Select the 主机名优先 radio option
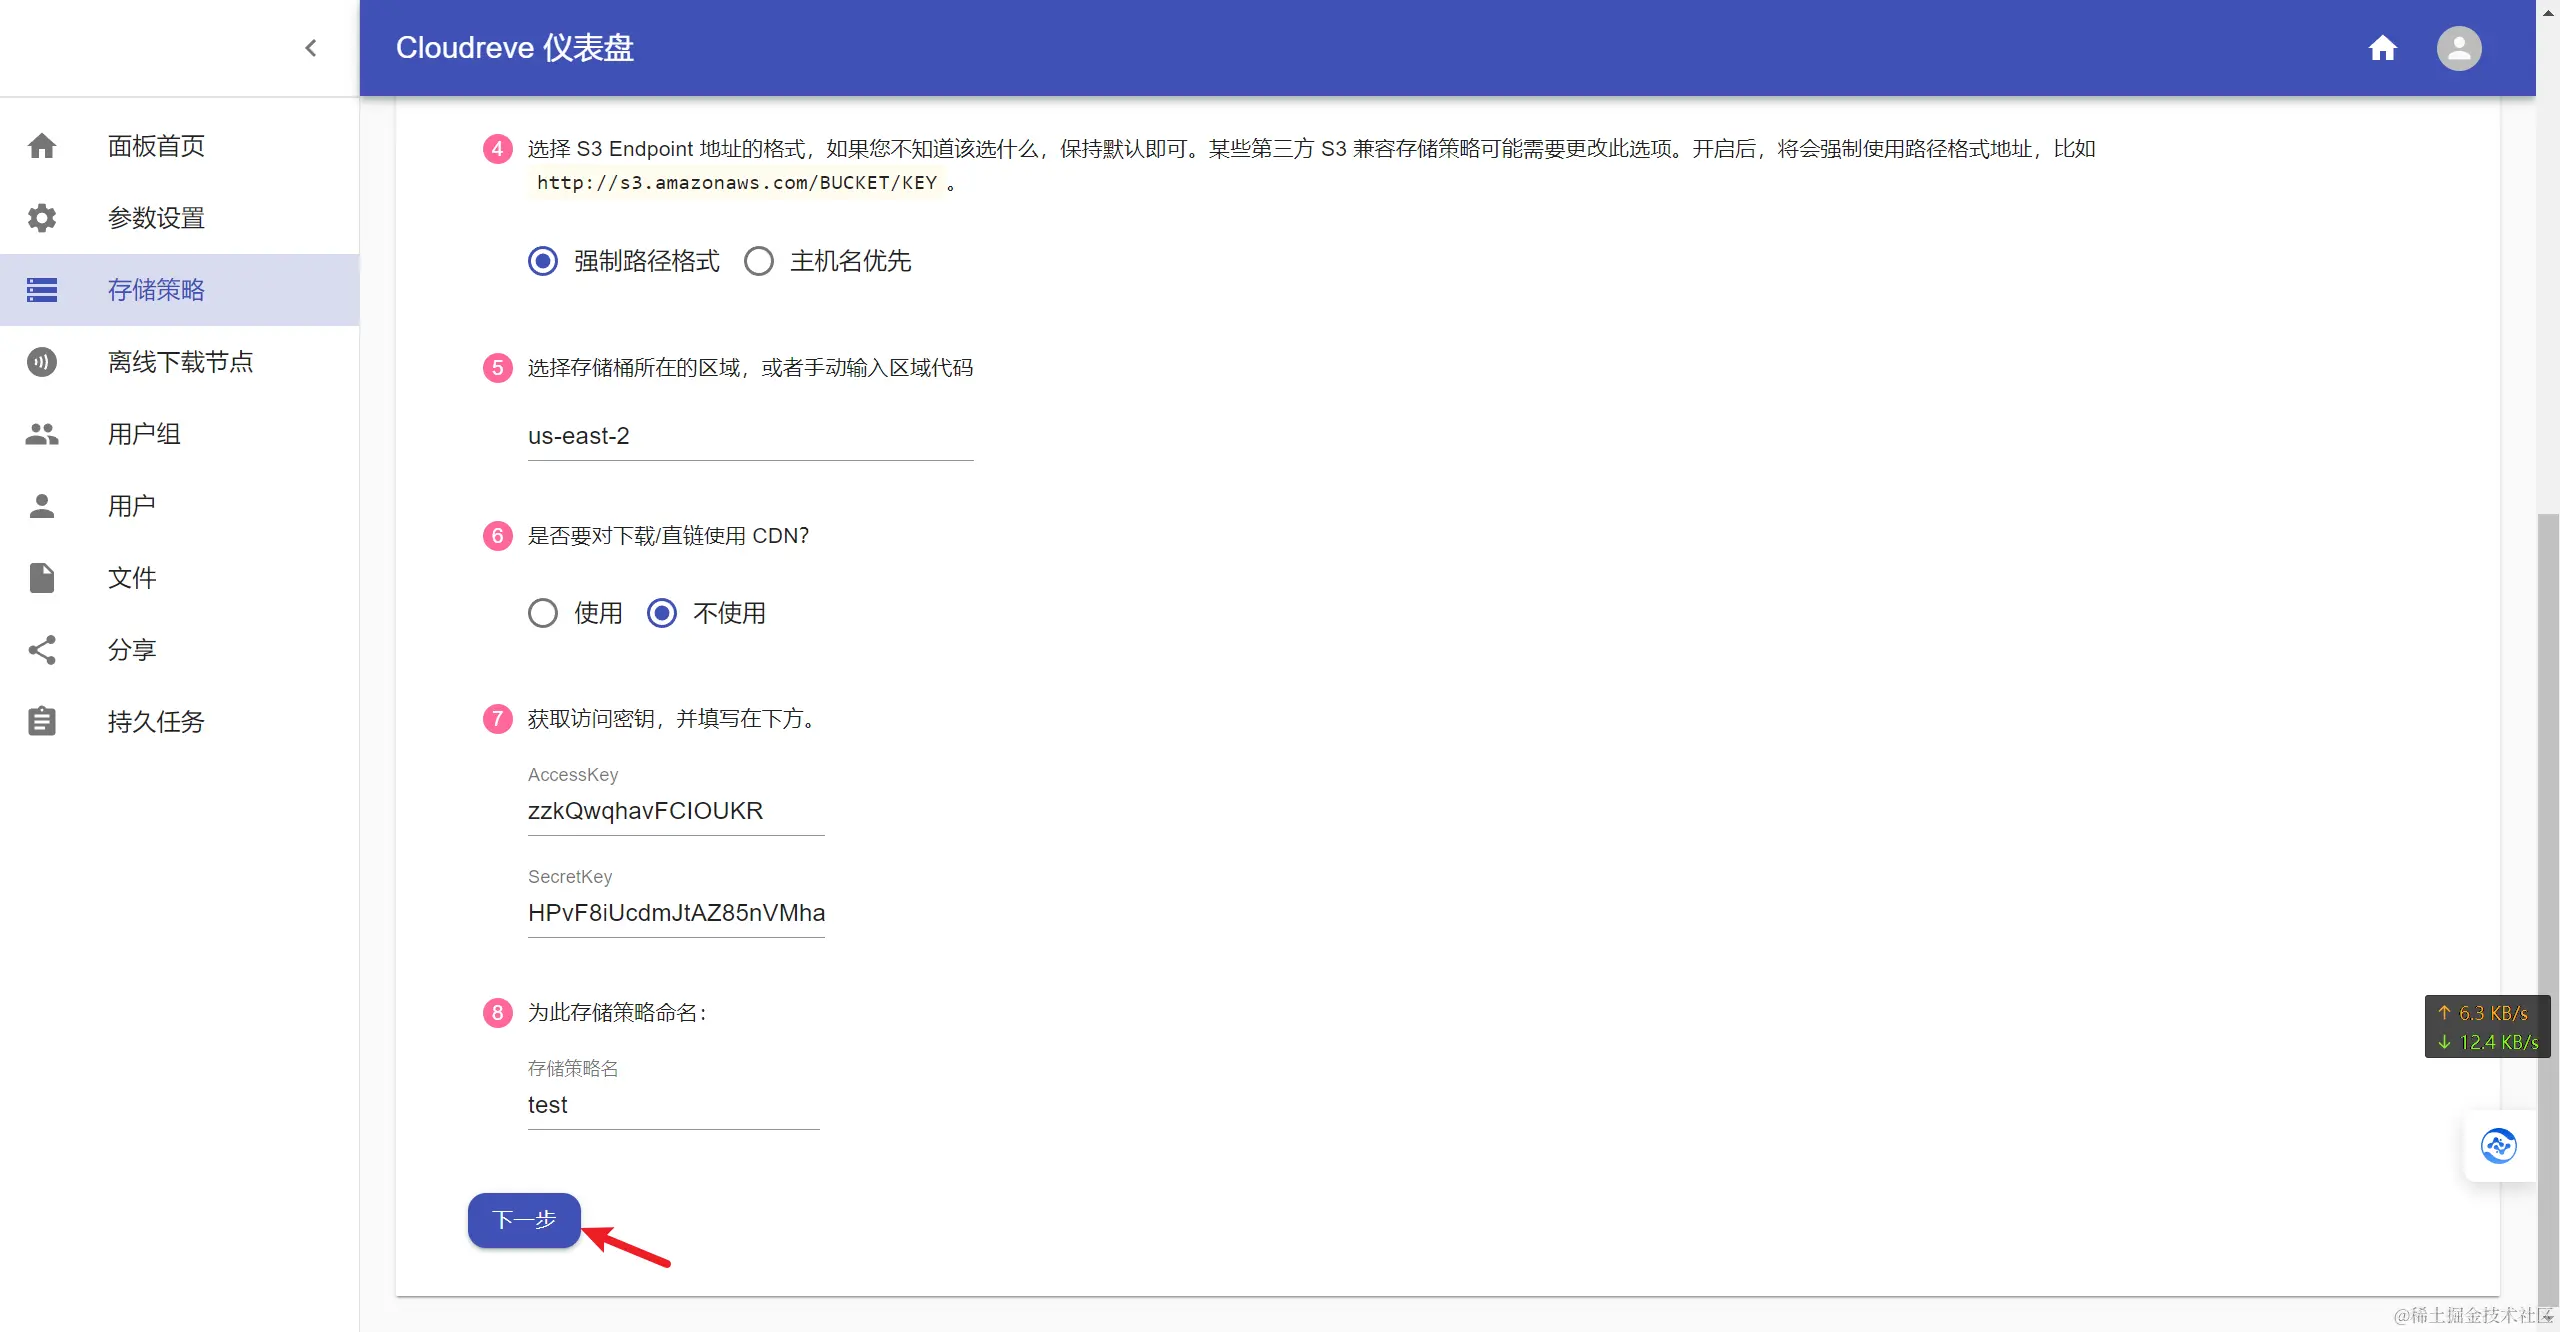This screenshot has height=1332, width=2560. (x=759, y=262)
